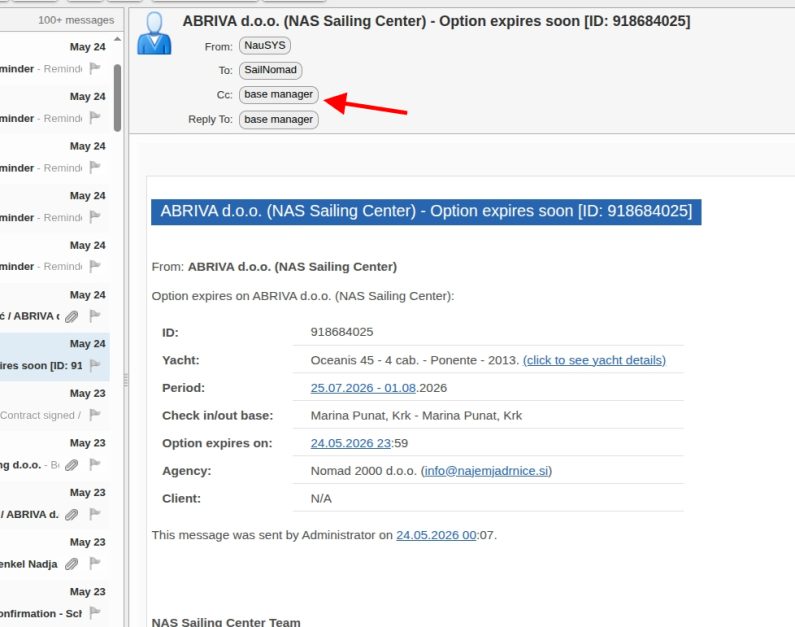Click attachment icon on May 23 '/ ABRIVA d.' message
The width and height of the screenshot is (795, 627).
click(71, 514)
